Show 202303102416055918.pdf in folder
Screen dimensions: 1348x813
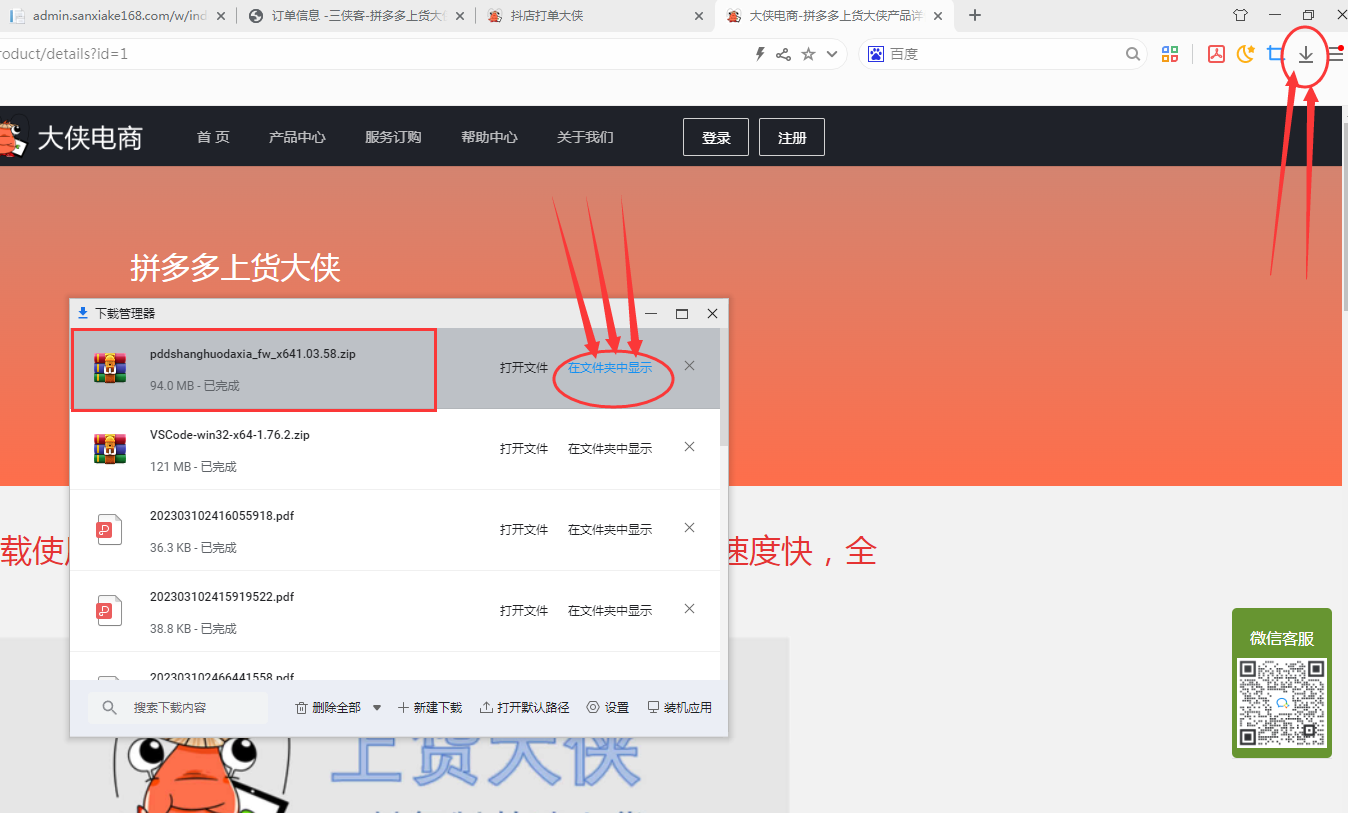(610, 530)
